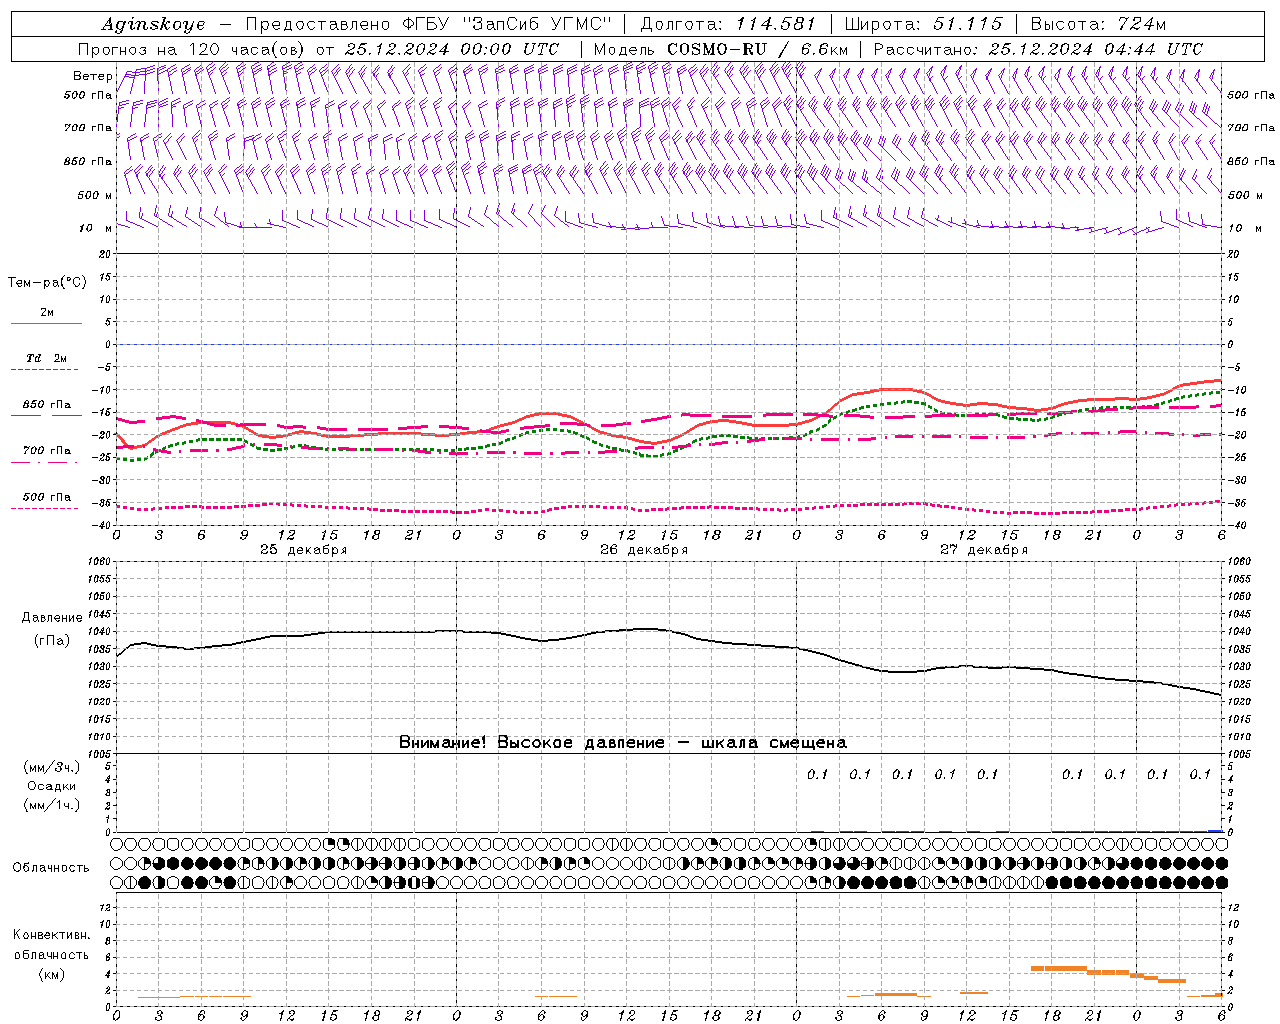Click the Ветер panel label
The image size is (1280, 1024).
click(x=92, y=76)
